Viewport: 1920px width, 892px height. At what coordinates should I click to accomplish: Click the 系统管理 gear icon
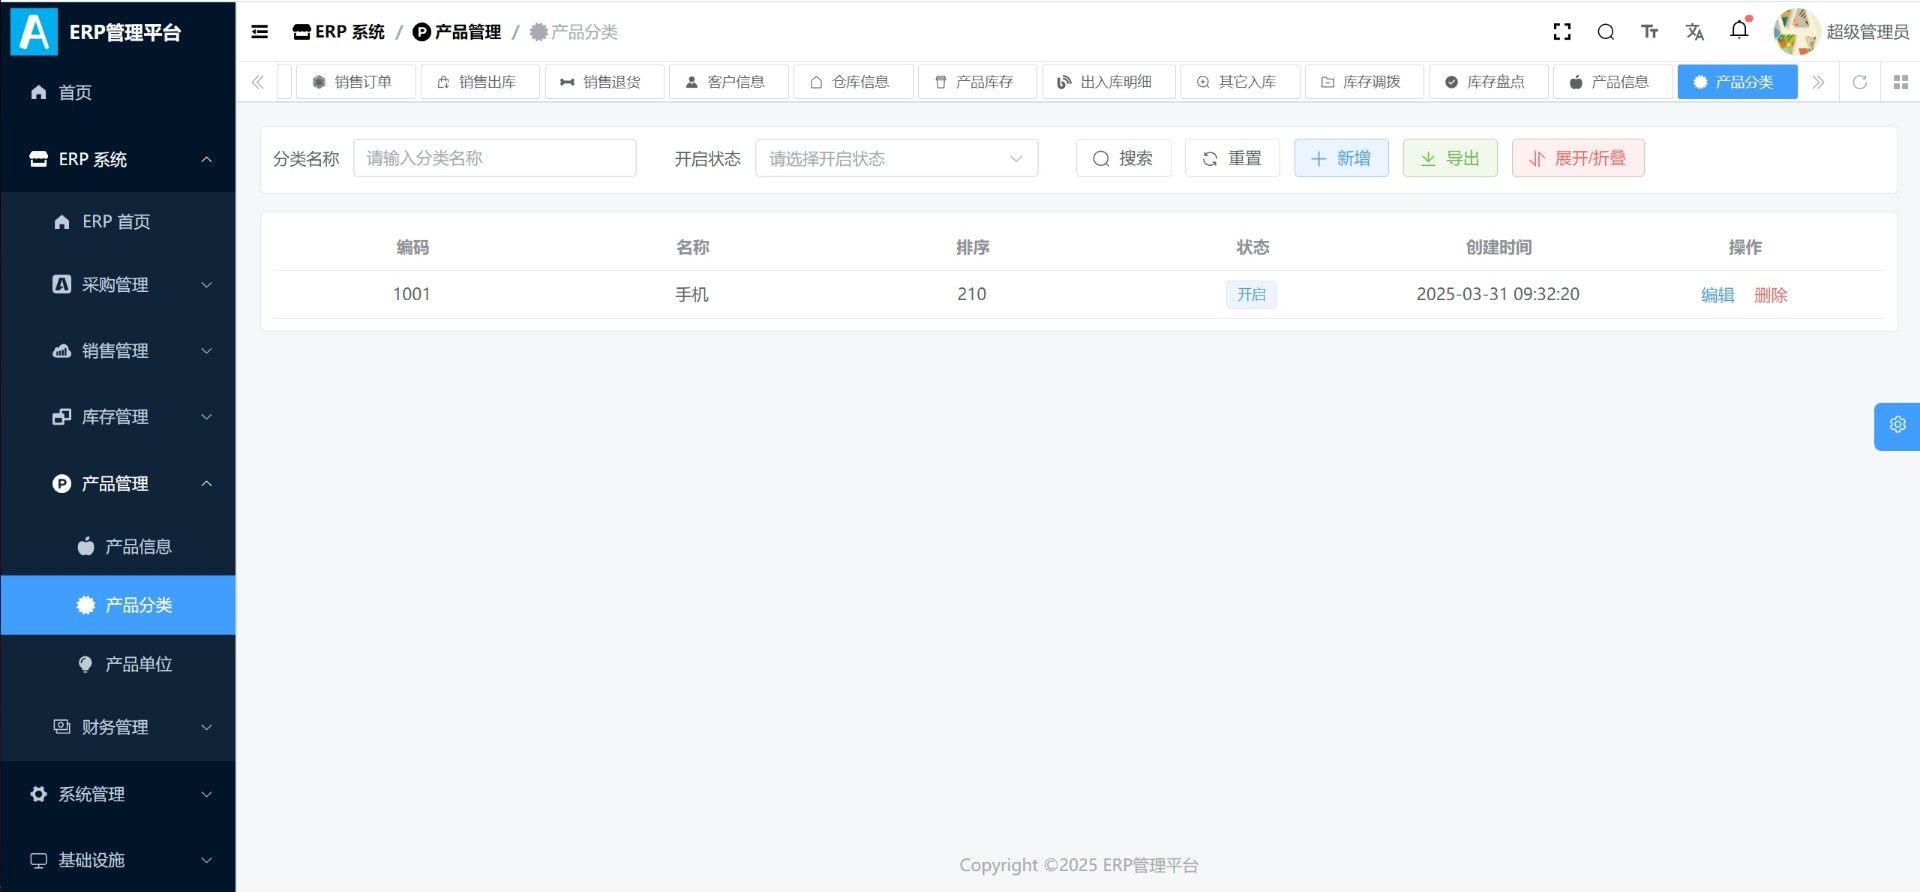coord(39,794)
